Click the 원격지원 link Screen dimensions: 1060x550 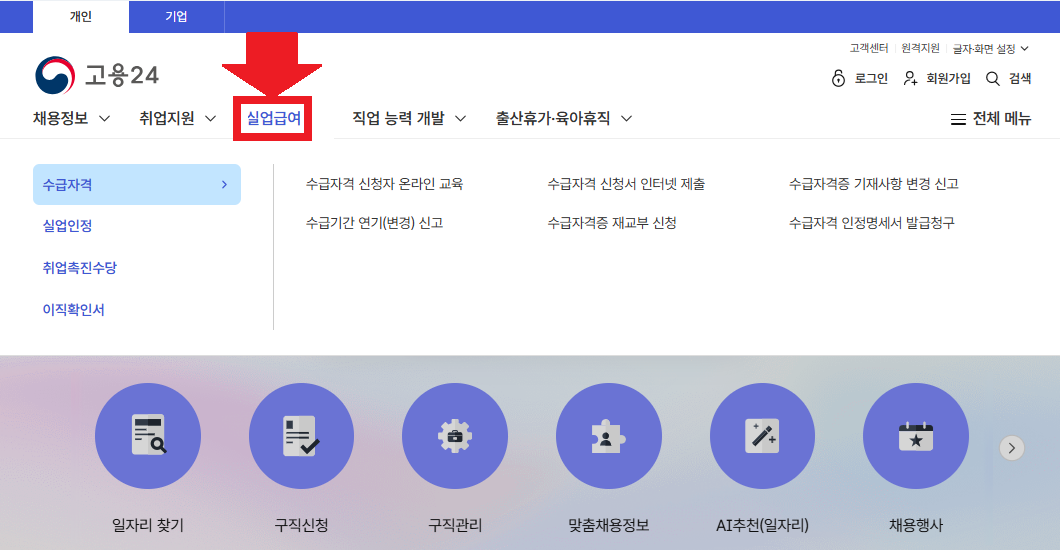point(920,49)
